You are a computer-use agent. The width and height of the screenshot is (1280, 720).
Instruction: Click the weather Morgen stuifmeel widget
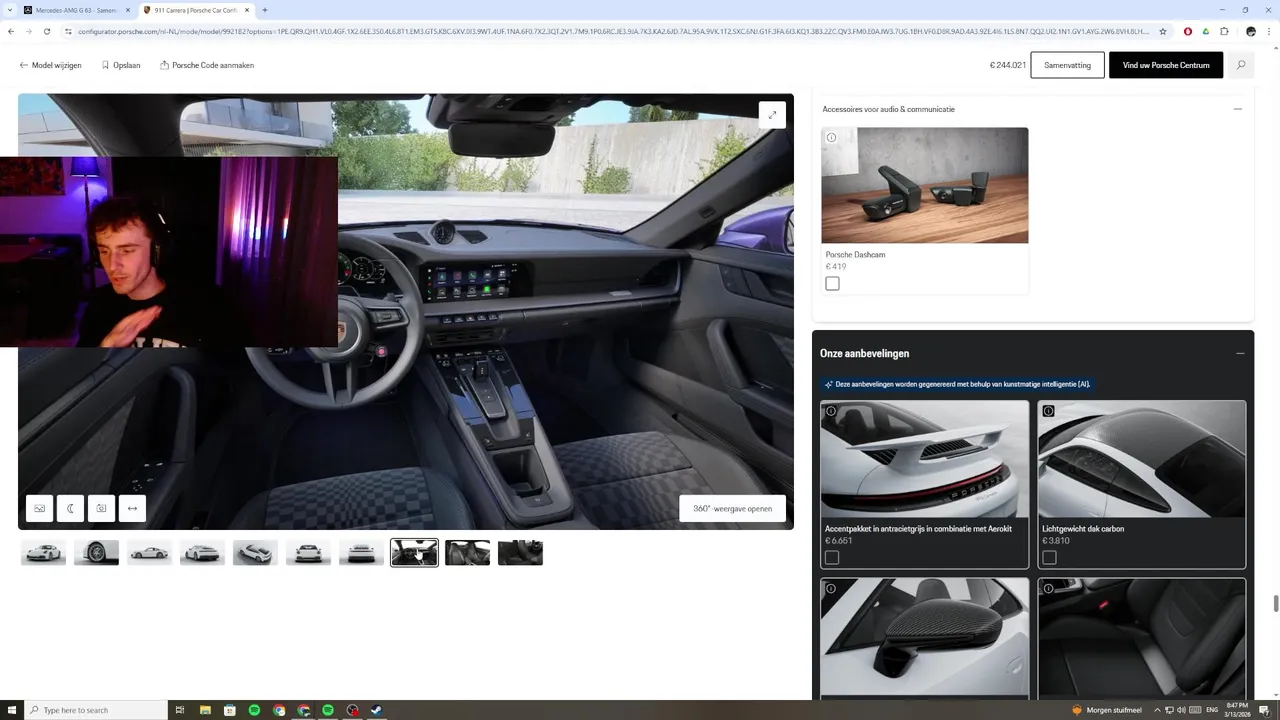[1106, 710]
